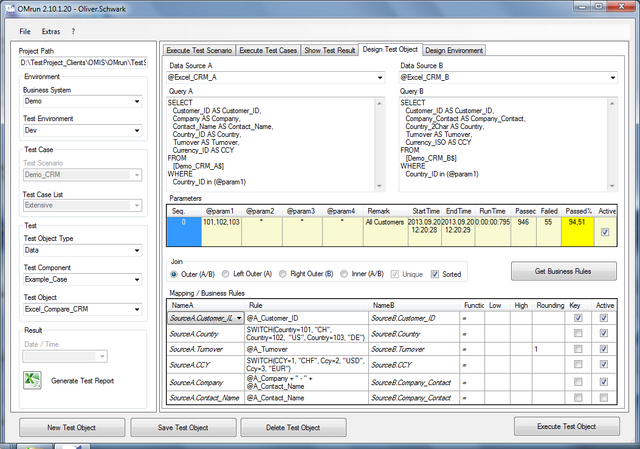Image resolution: width=640 pixels, height=449 pixels.
Task: Click the @A_Customer_ID rule cell
Action: pos(306,318)
